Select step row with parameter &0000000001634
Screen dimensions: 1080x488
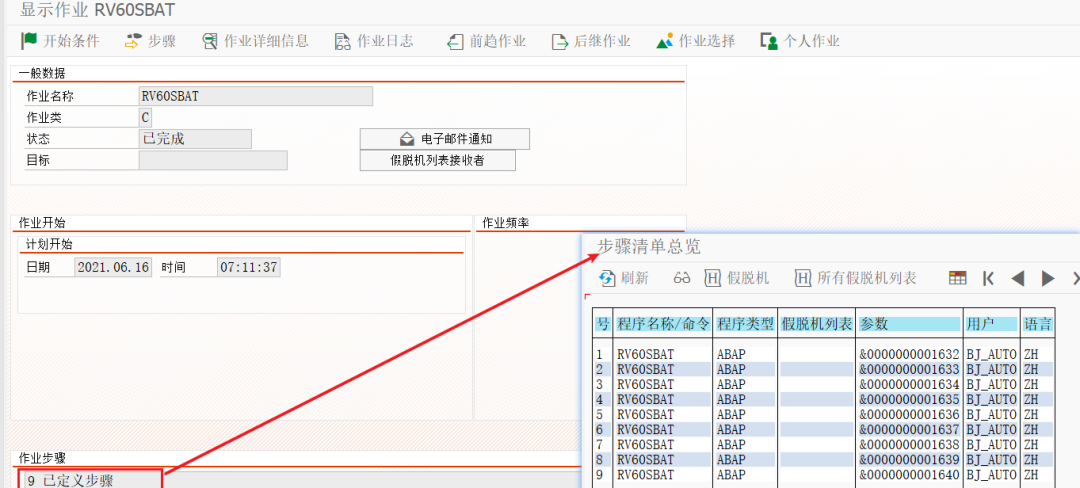[x=824, y=385]
